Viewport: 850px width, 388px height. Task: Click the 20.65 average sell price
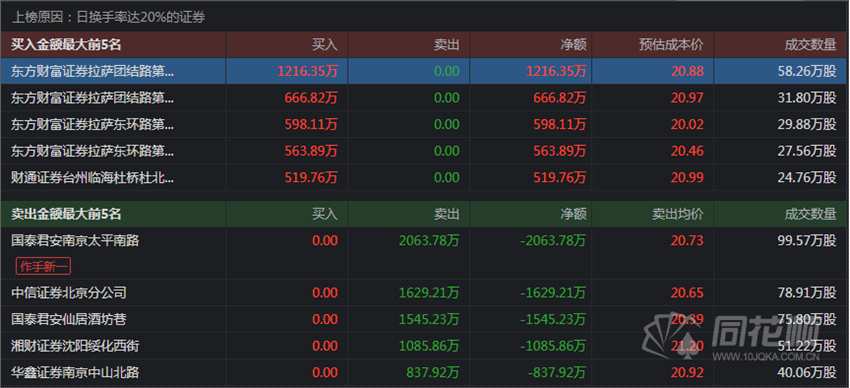(687, 293)
